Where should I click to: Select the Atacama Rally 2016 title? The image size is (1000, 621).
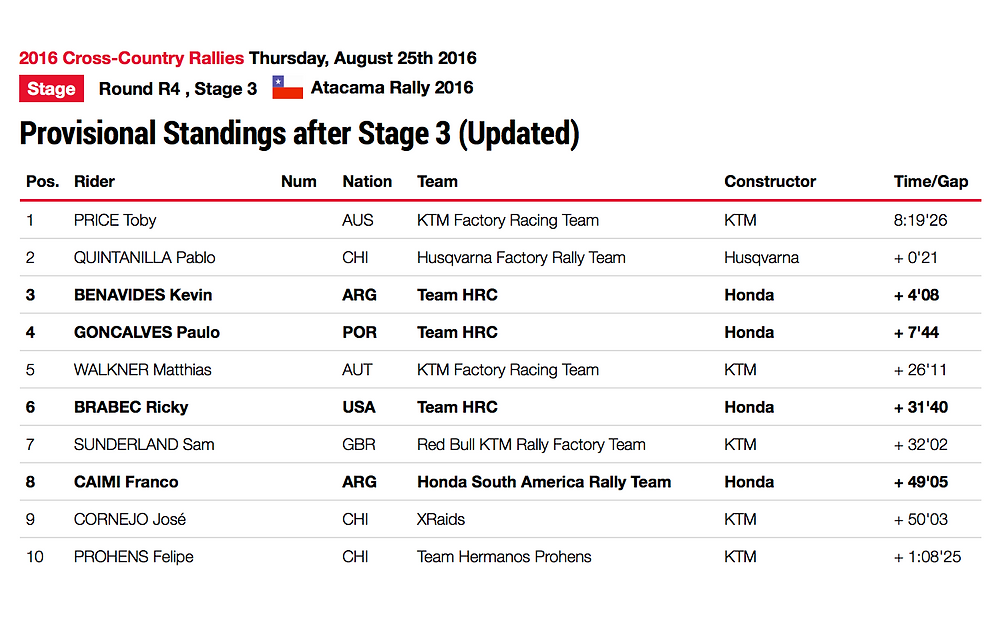click(392, 87)
